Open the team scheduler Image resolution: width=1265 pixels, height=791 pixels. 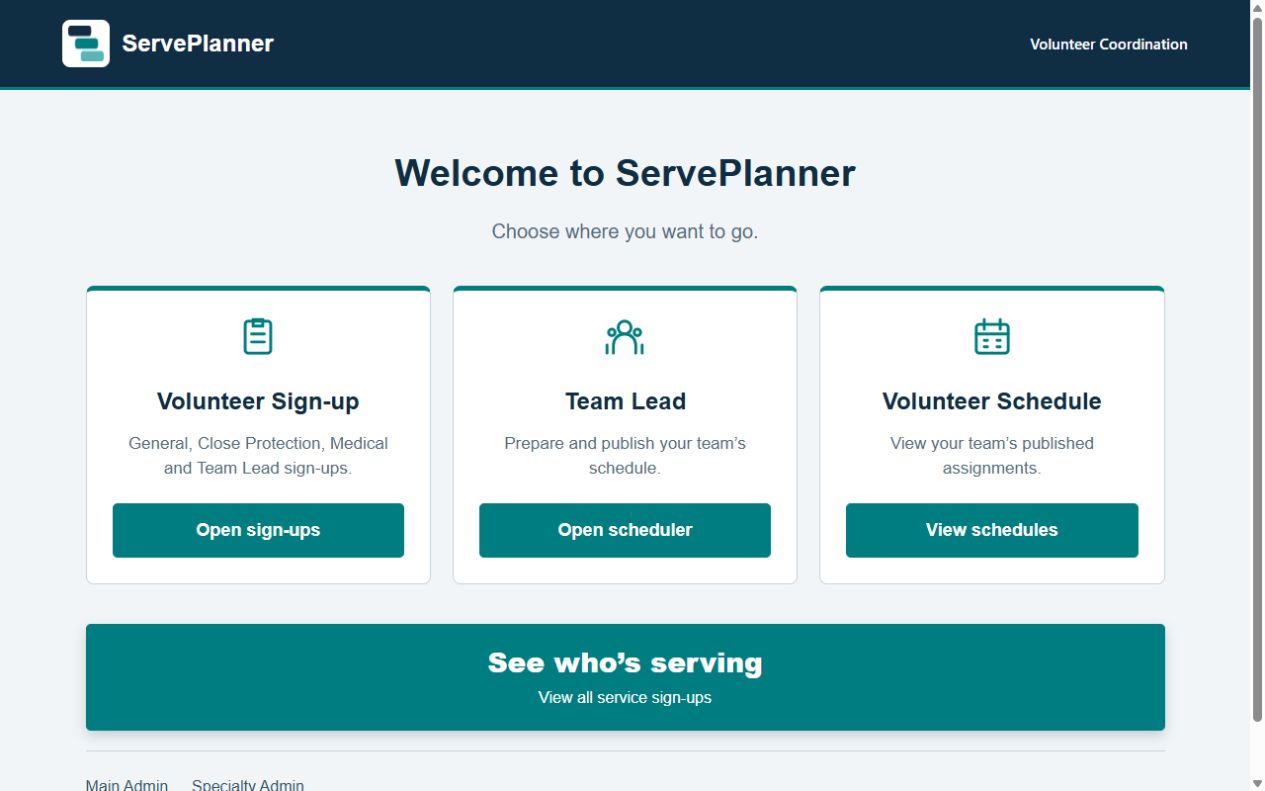click(625, 530)
